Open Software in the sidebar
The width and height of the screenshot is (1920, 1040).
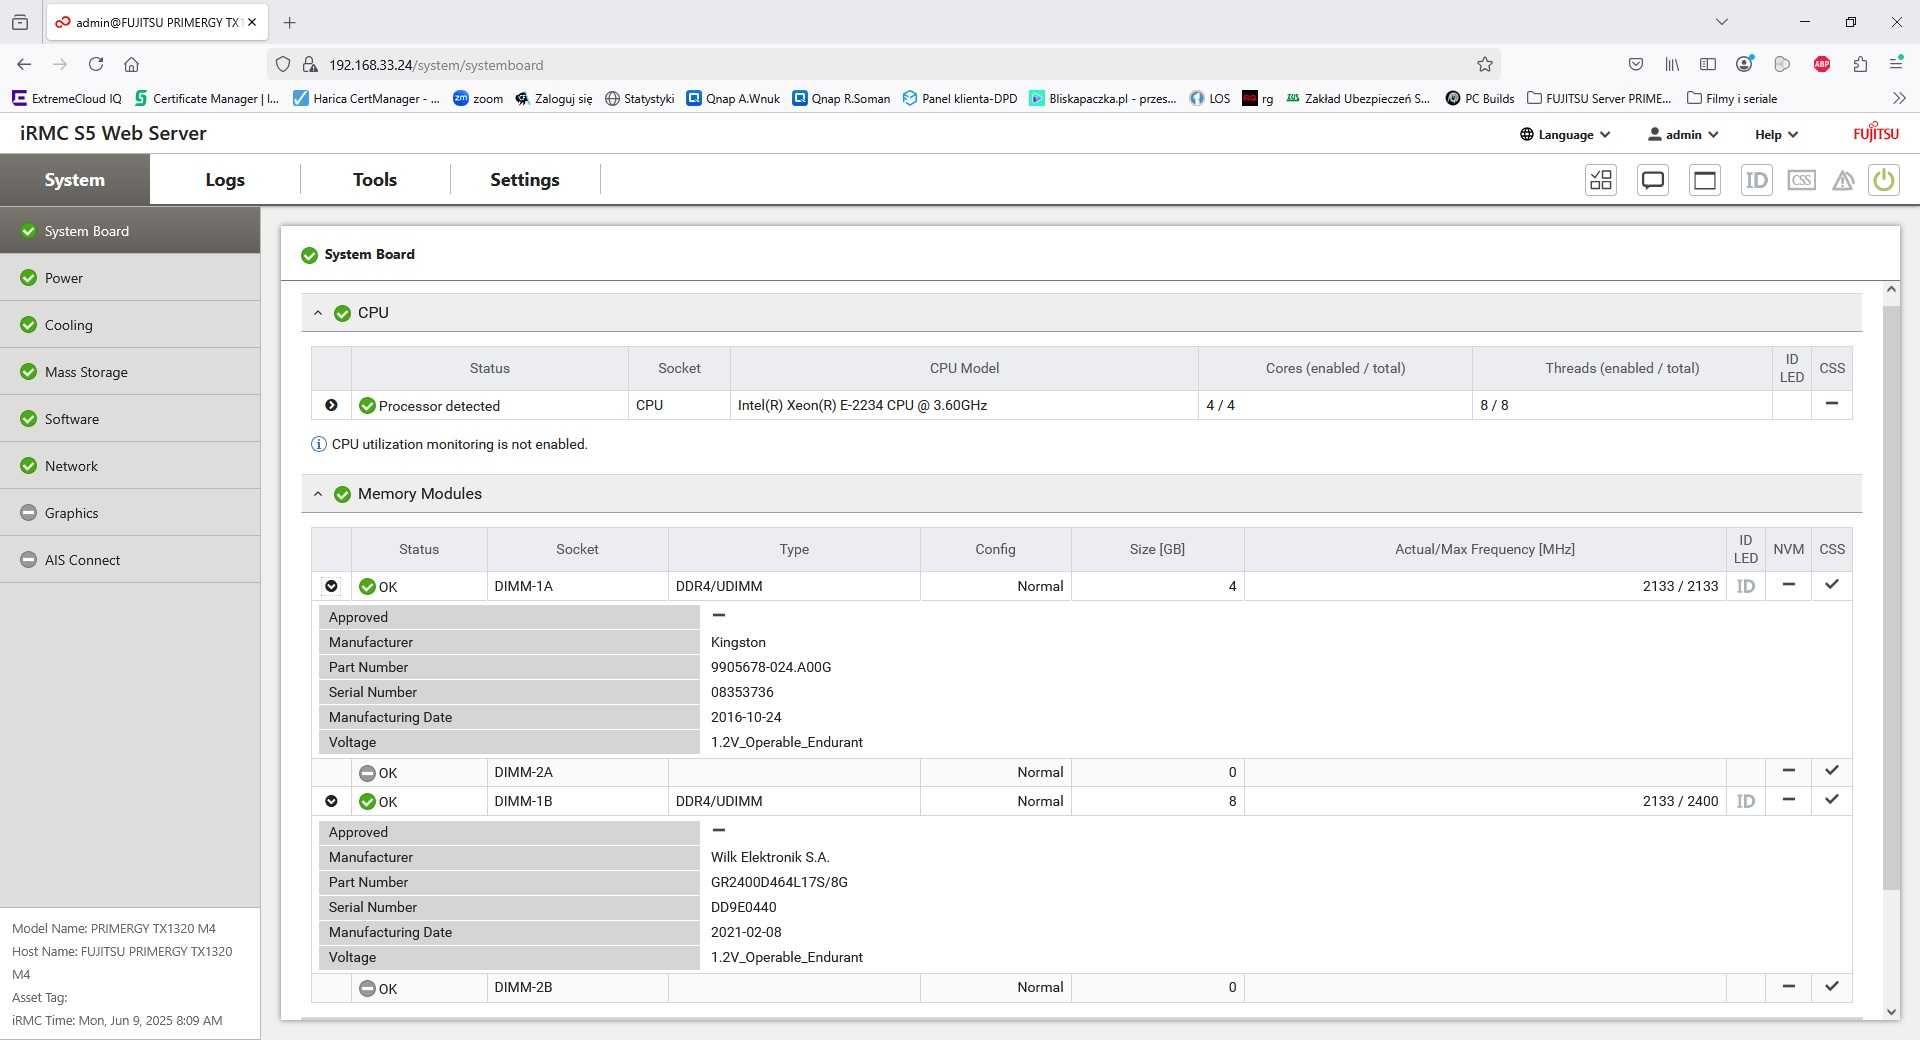(x=130, y=419)
